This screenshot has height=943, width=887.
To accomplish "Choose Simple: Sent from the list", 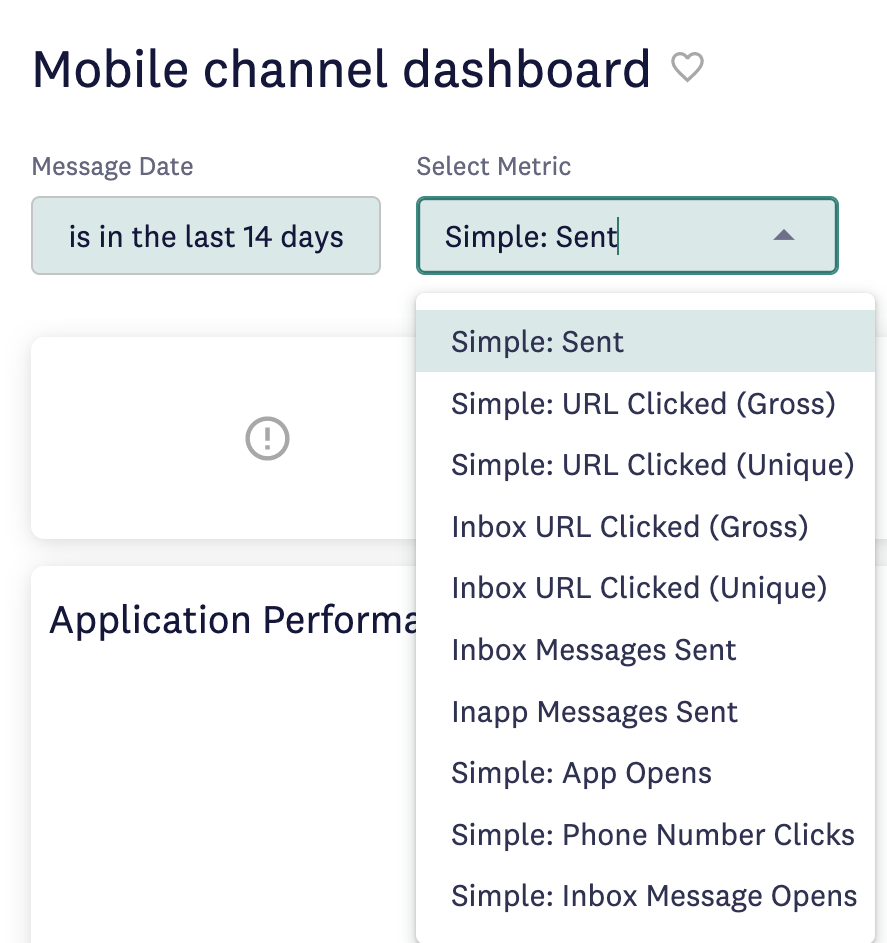I will pos(645,341).
